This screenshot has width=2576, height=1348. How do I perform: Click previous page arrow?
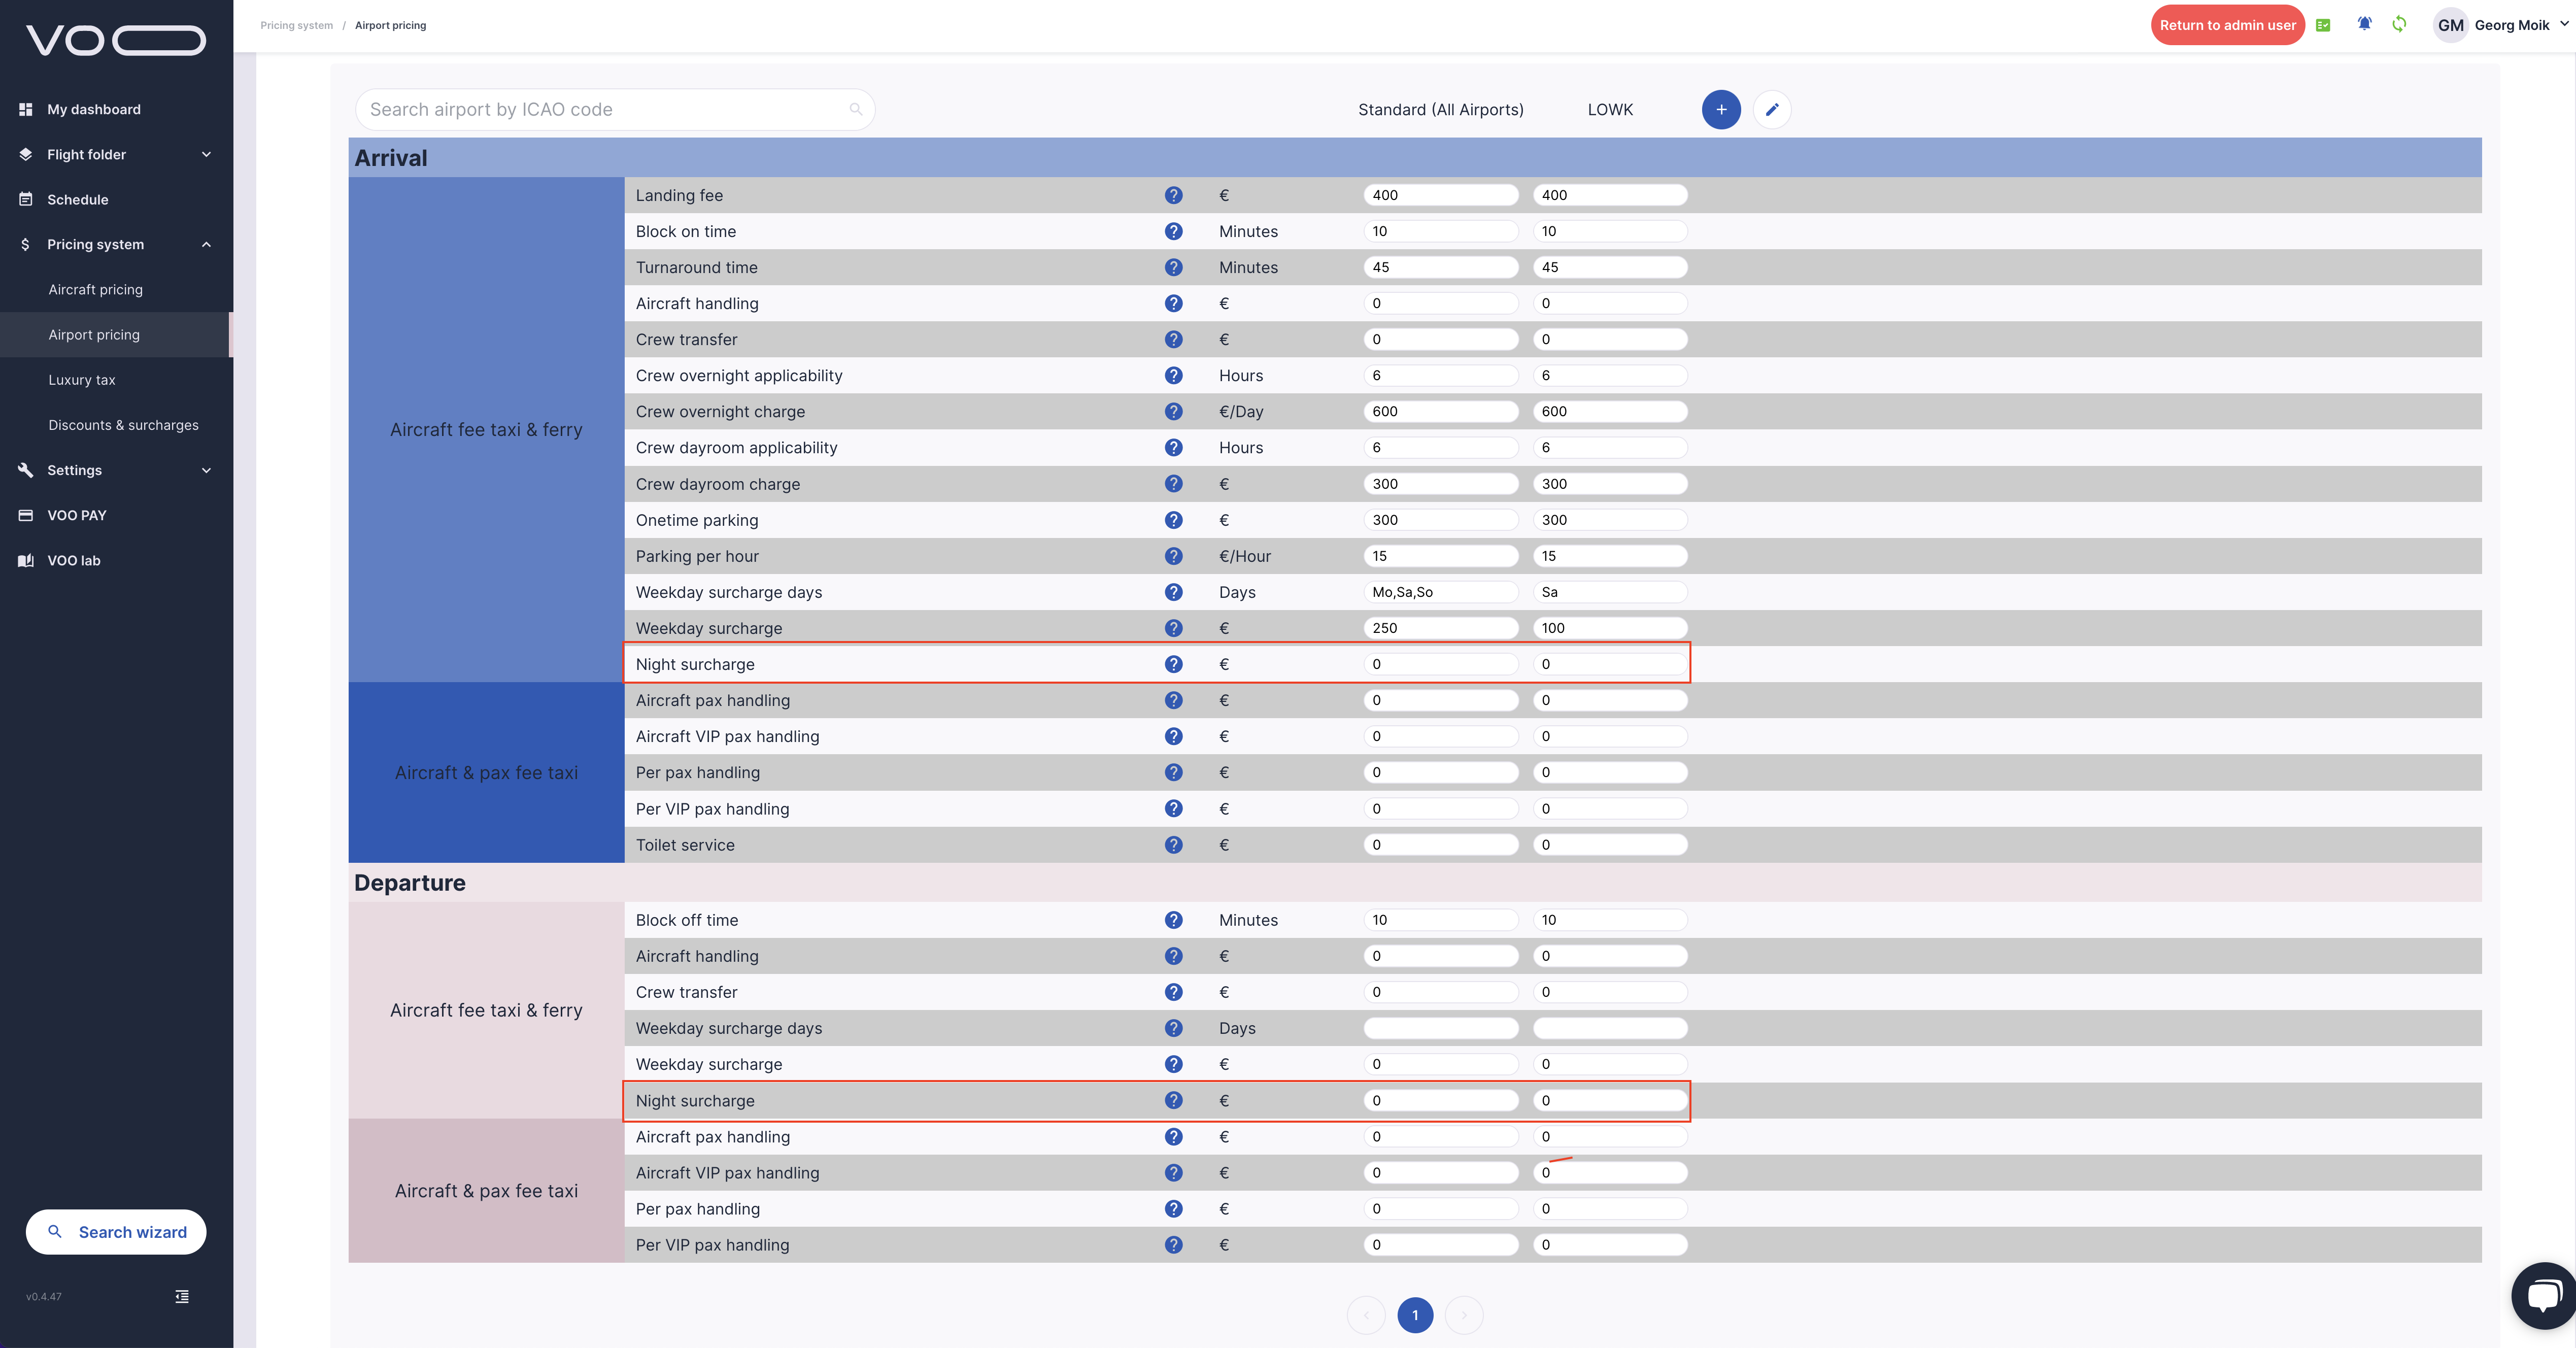tap(1366, 1315)
